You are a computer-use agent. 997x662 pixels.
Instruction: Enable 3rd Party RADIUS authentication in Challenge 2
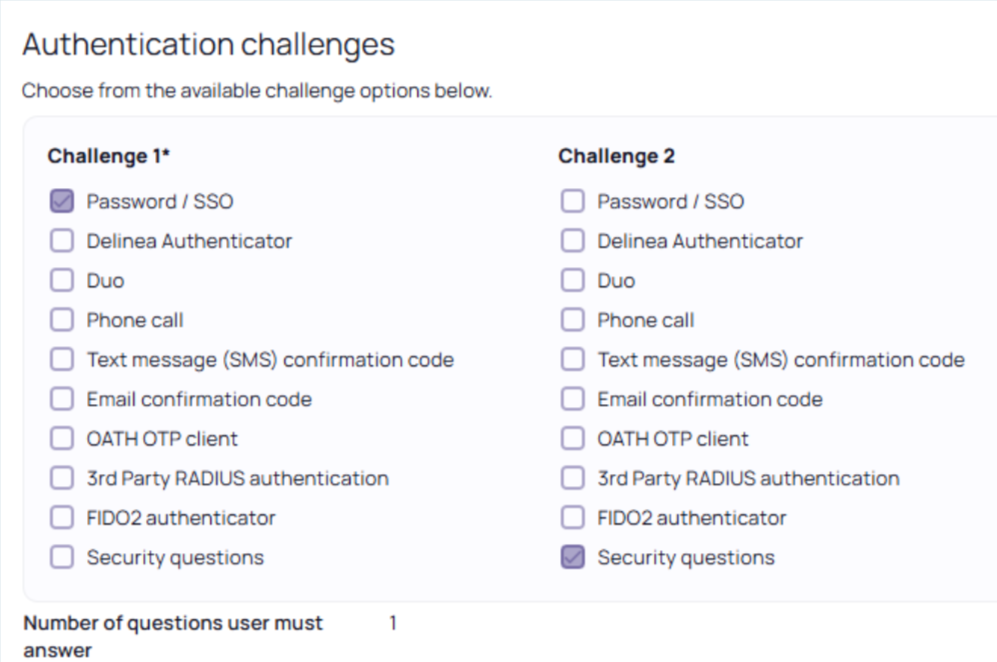coord(572,478)
